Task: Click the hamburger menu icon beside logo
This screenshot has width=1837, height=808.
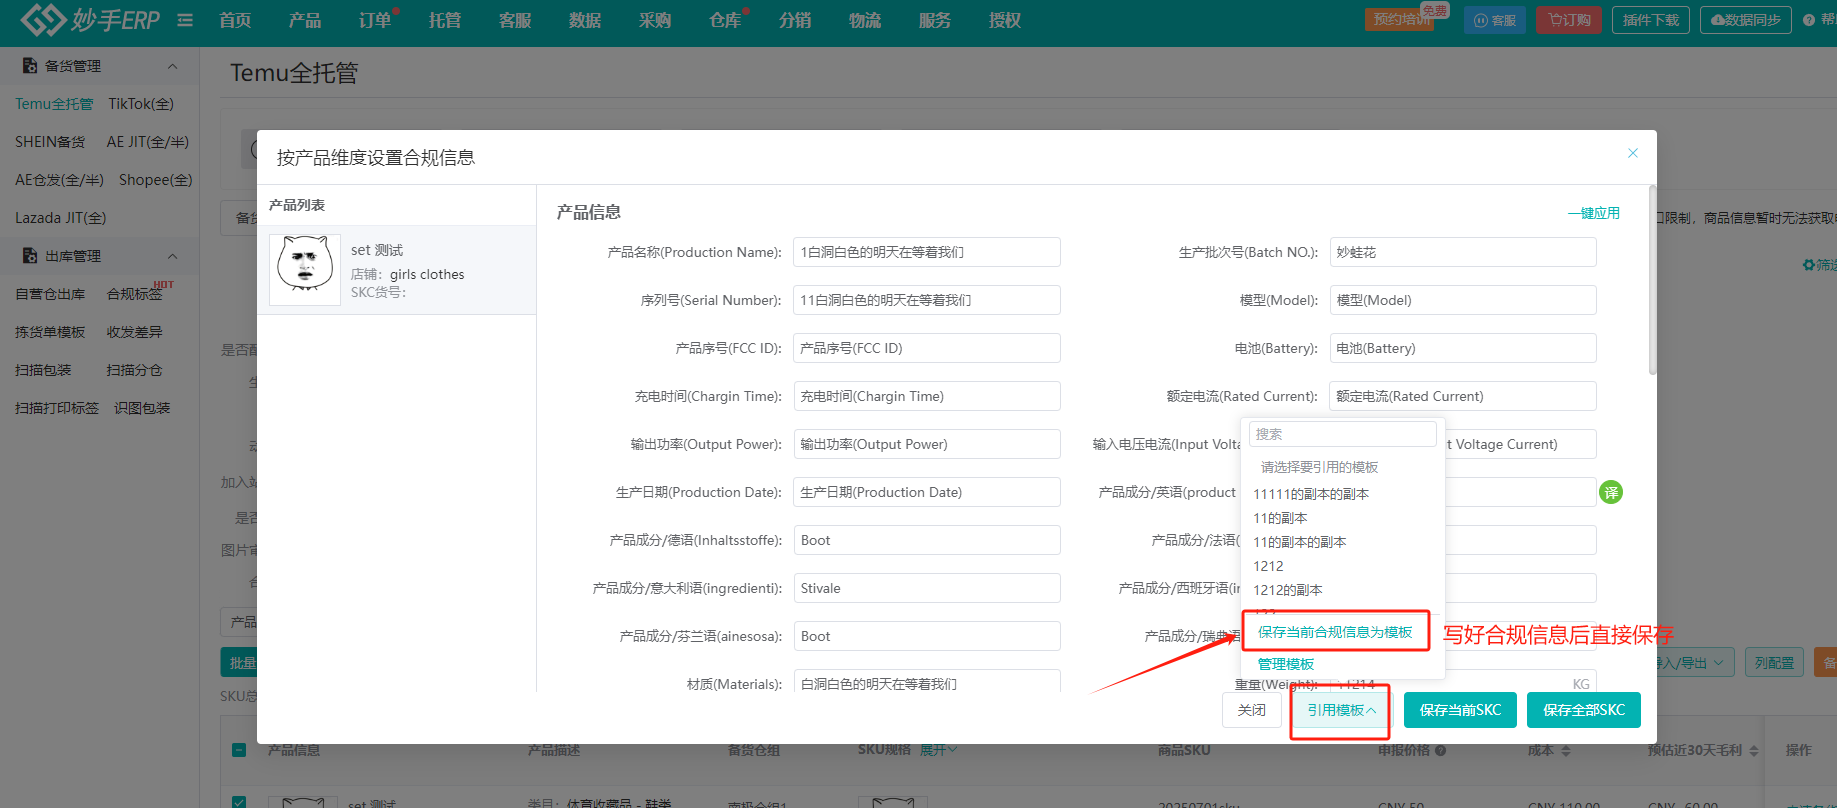Action: pyautogui.click(x=185, y=20)
